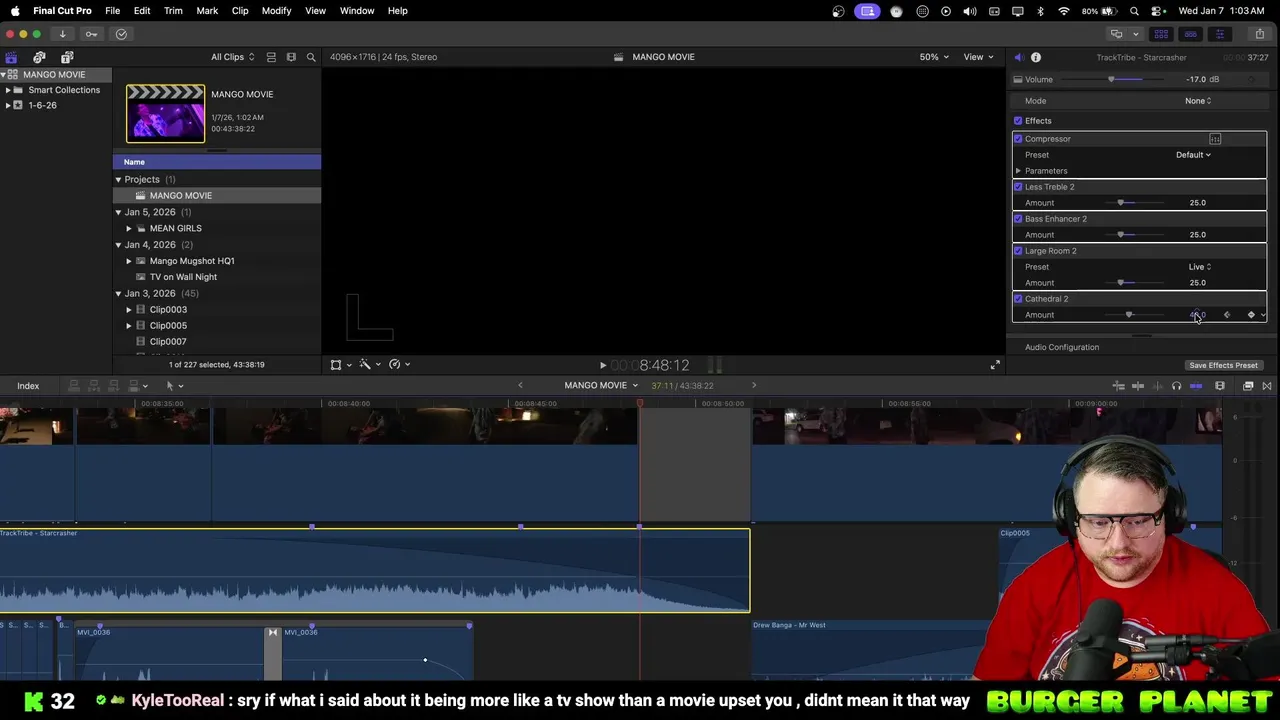This screenshot has height=720, width=1280.
Task: Open the Mark menu
Action: click(207, 11)
